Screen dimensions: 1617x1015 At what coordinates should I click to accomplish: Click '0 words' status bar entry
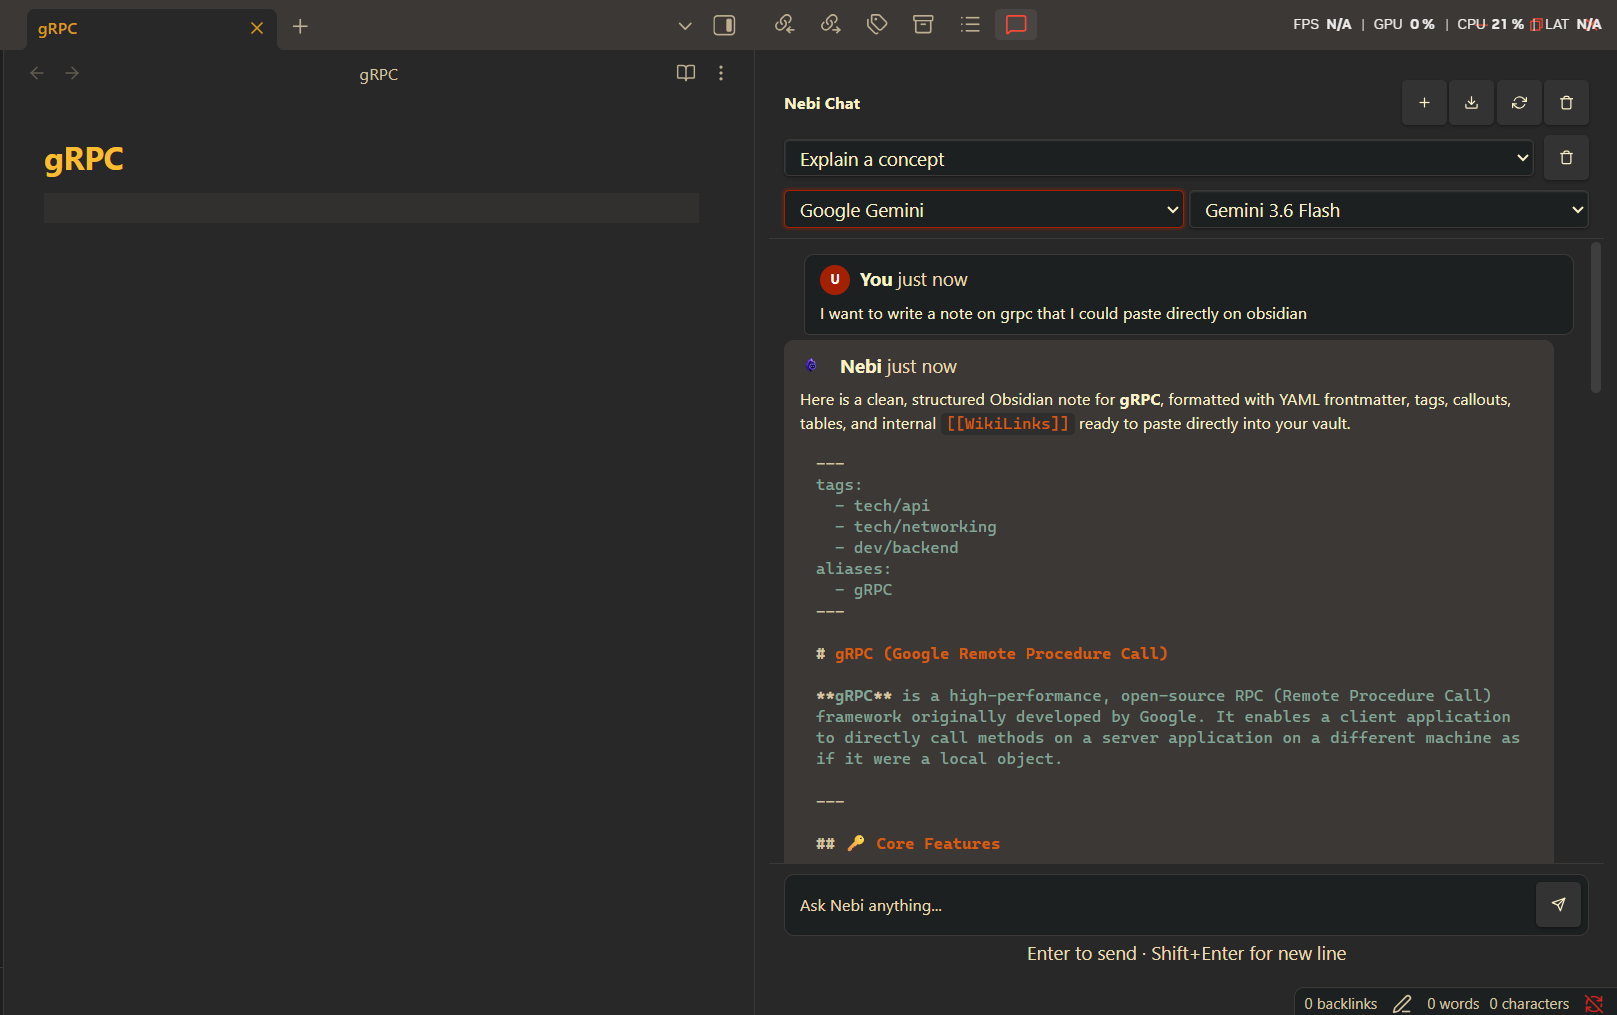coord(1453,1004)
